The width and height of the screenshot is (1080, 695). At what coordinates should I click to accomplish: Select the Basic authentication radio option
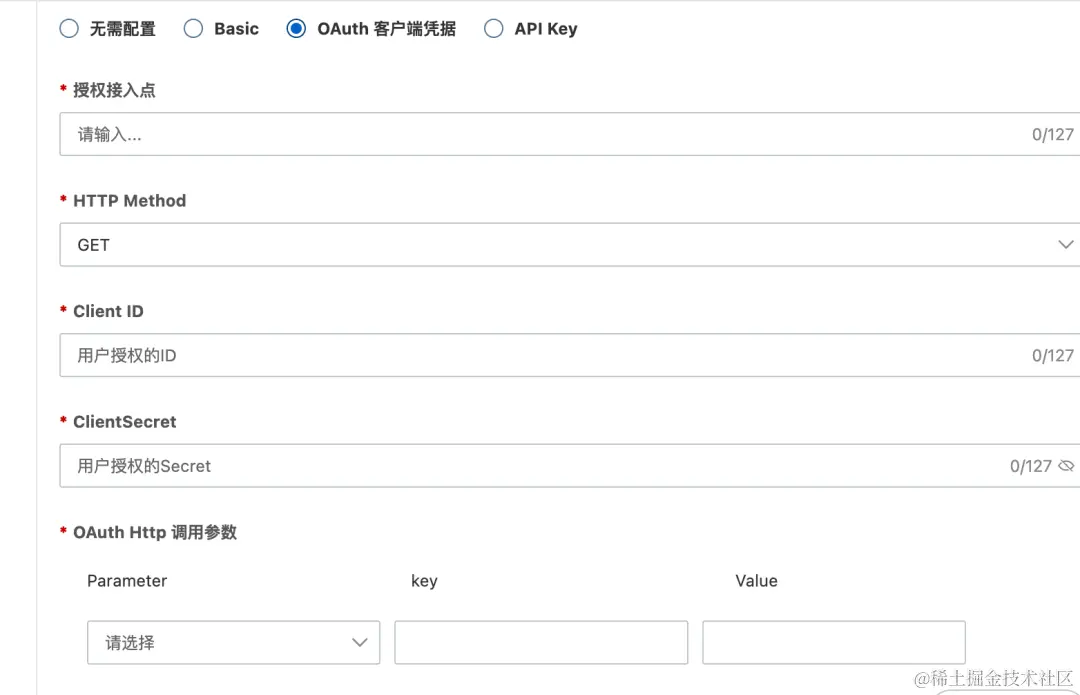[193, 29]
